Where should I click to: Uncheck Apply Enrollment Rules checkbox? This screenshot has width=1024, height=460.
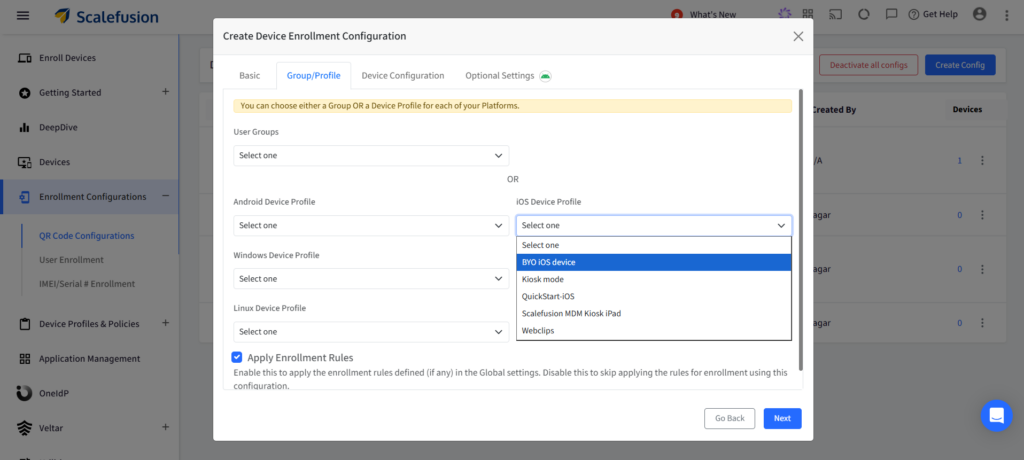(237, 357)
